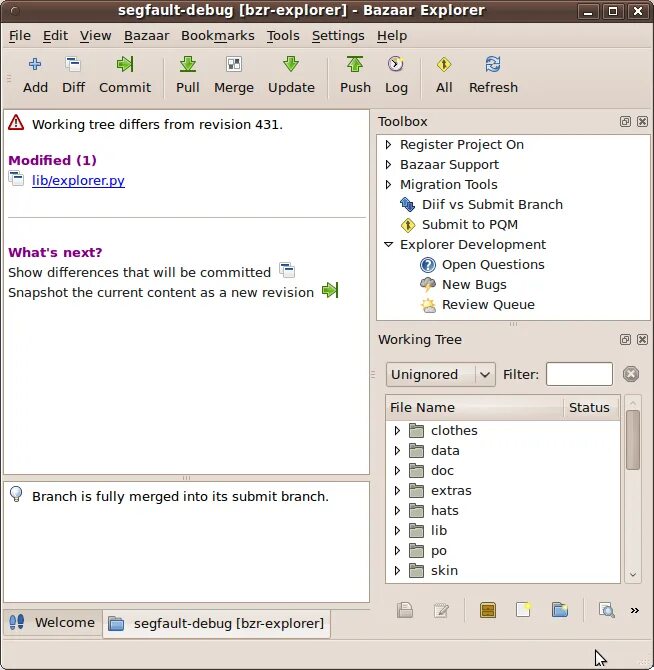Open the 'Review Queue' toolbox entry
Screen dimensions: 654x670
(x=488, y=305)
